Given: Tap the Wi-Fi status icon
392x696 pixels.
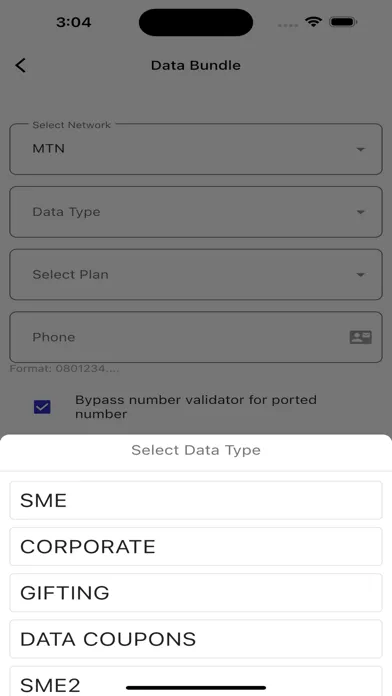Looking at the screenshot, I should (x=314, y=22).
